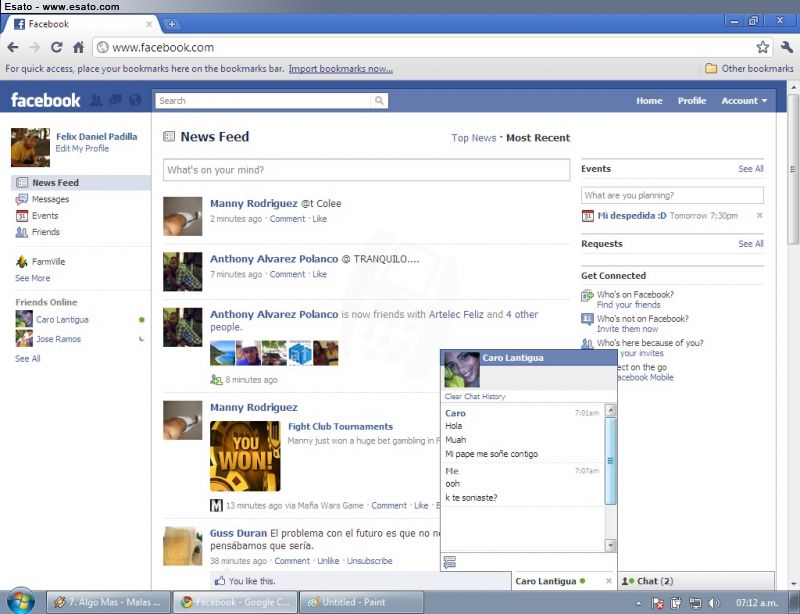
Task: Click the beach photo in new friends thumbnails
Action: coord(222,353)
